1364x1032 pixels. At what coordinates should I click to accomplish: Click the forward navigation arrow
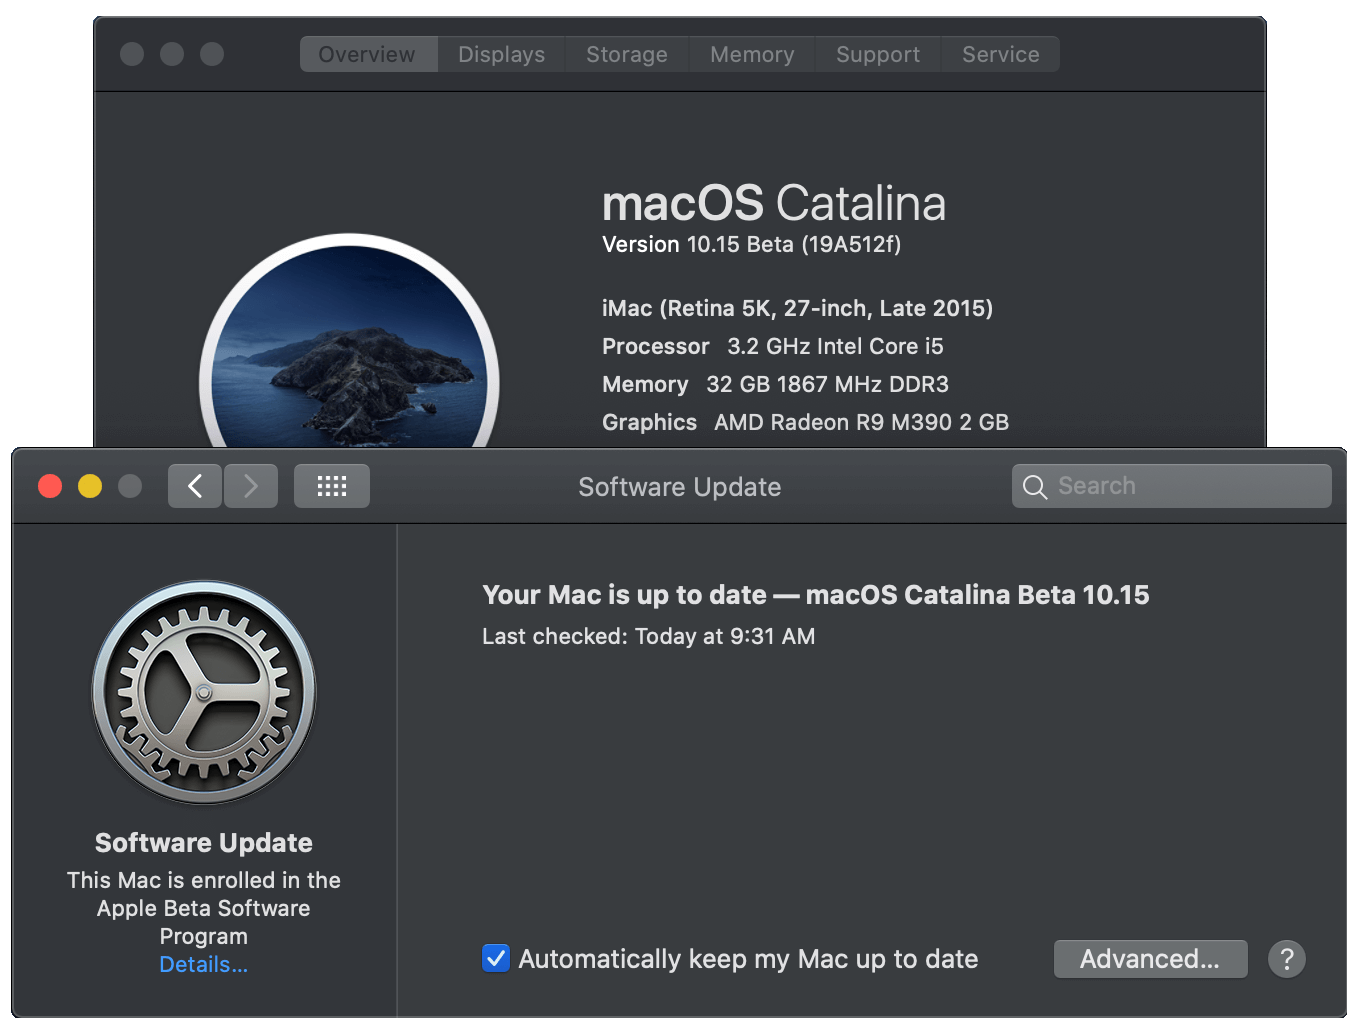click(x=251, y=486)
